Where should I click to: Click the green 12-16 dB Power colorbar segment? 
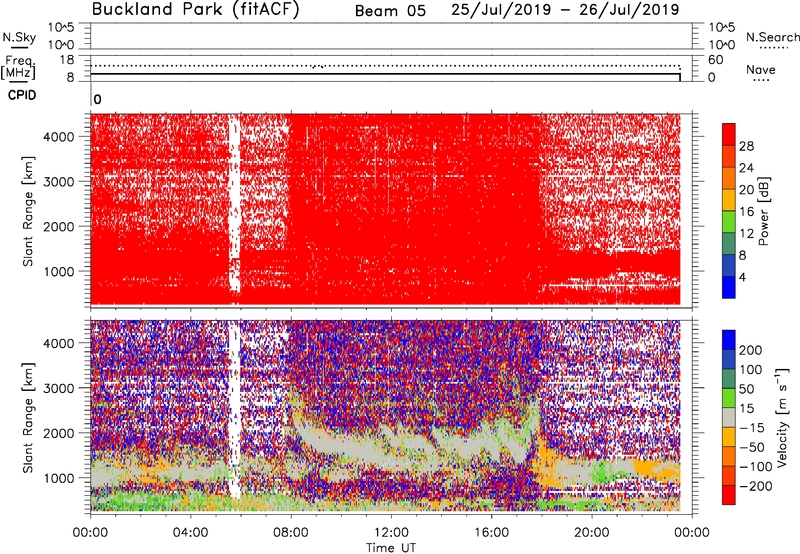pyautogui.click(x=729, y=222)
